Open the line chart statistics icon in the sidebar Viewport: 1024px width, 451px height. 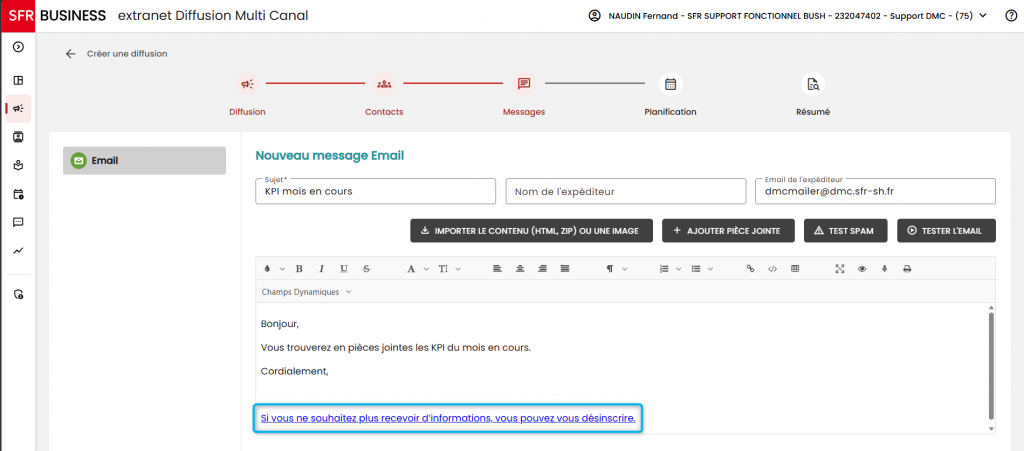[x=18, y=251]
